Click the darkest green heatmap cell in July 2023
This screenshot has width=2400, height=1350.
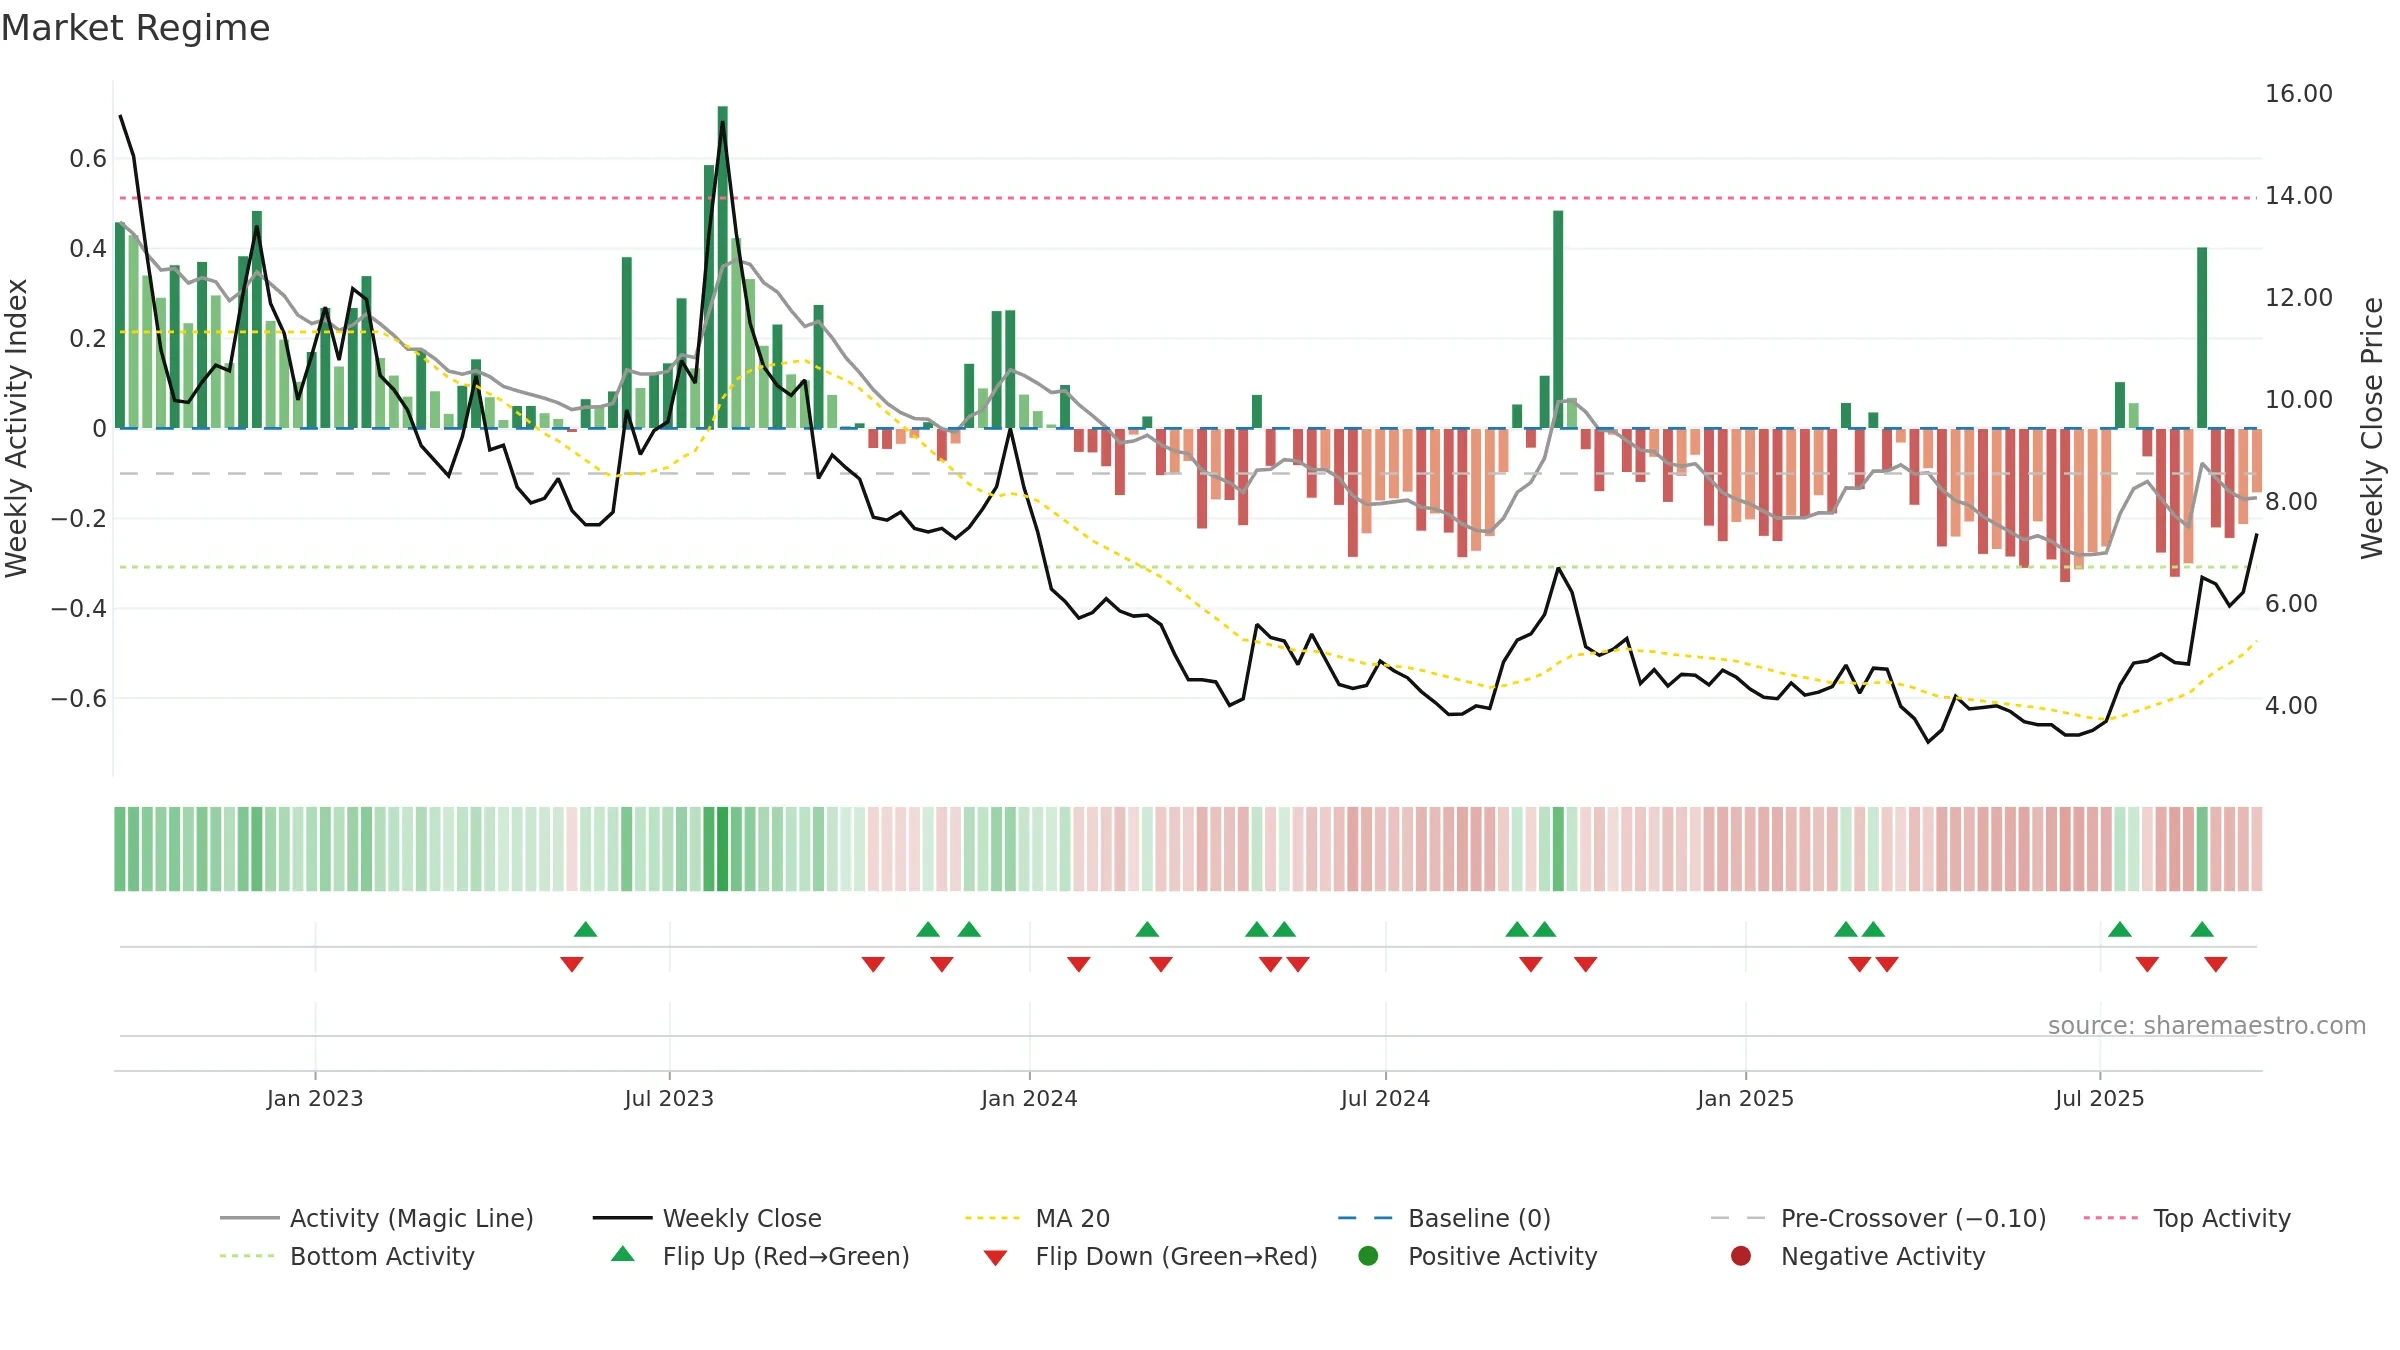tap(723, 849)
